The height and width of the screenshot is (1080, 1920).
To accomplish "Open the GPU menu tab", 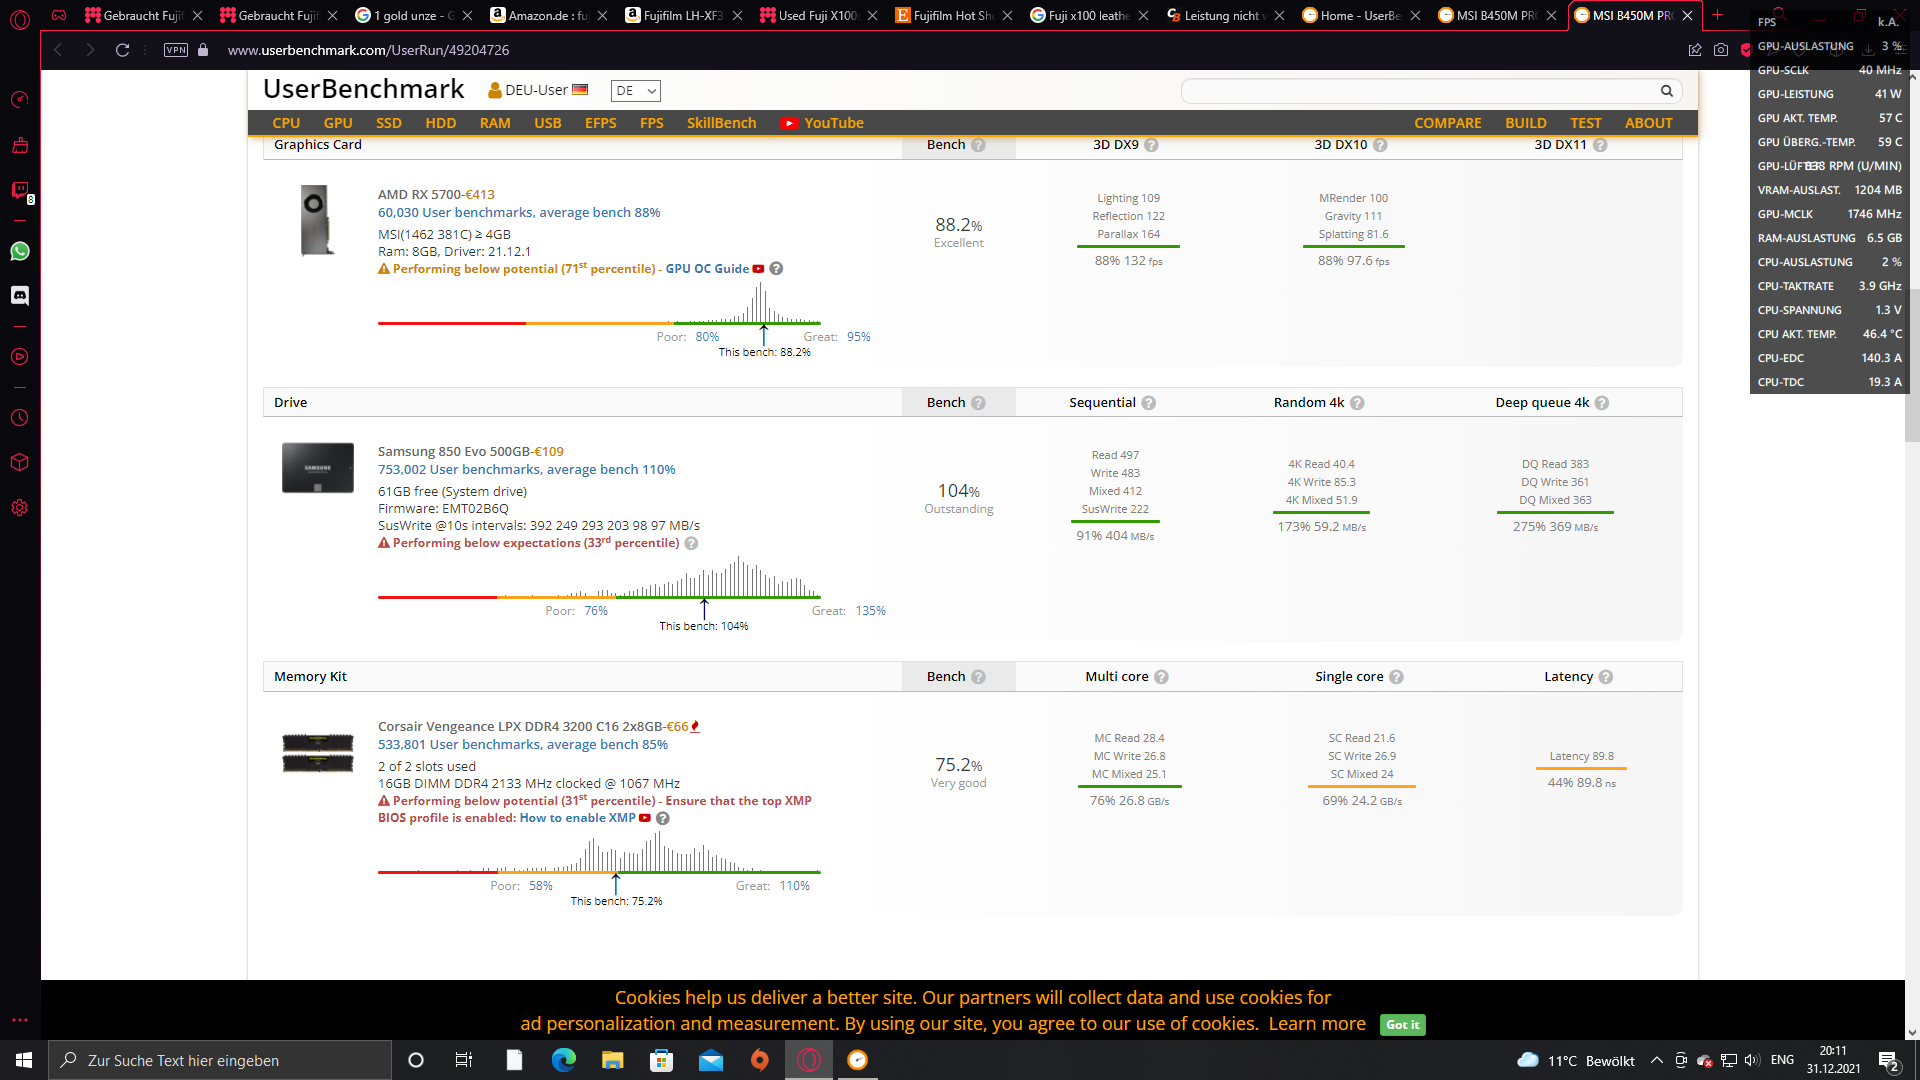I will [x=338, y=123].
